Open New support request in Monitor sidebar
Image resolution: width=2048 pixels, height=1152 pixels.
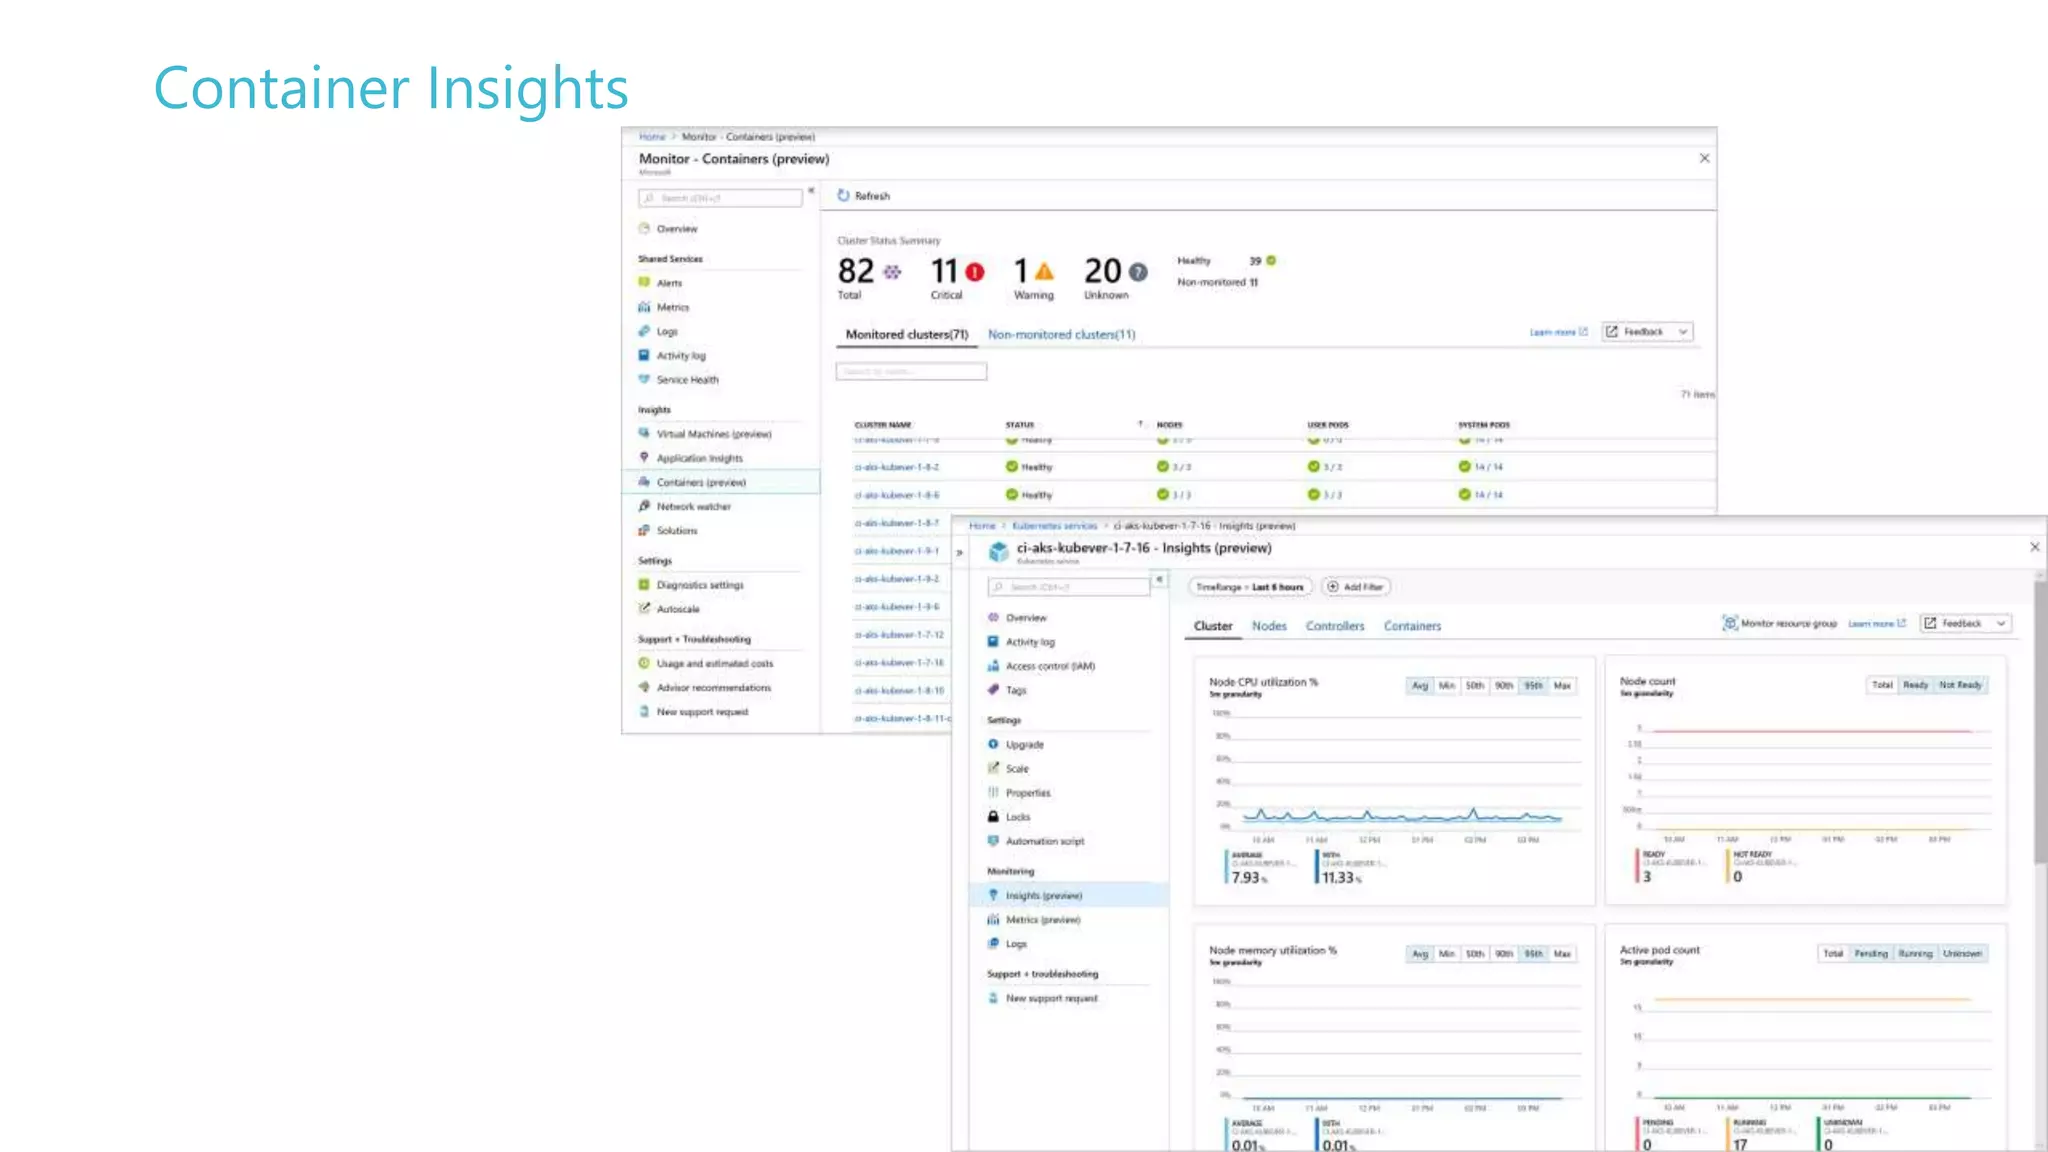tap(702, 712)
